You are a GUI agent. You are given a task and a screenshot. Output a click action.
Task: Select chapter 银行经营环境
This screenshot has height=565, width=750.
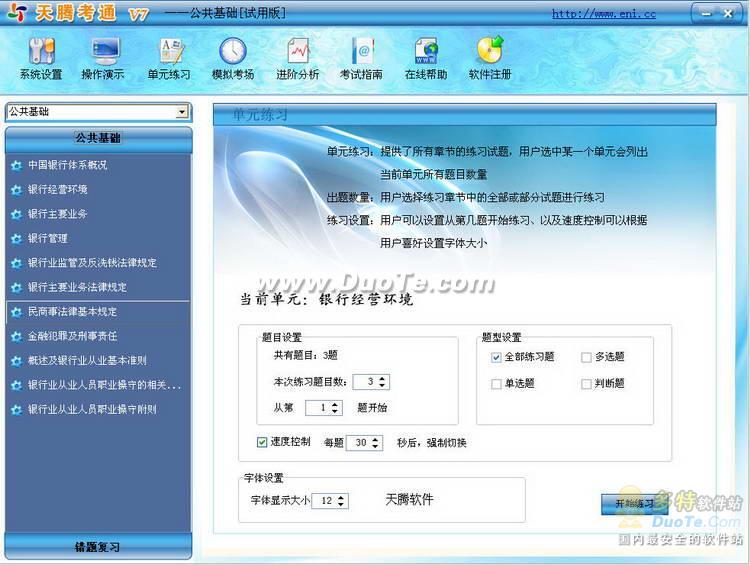(x=57, y=189)
